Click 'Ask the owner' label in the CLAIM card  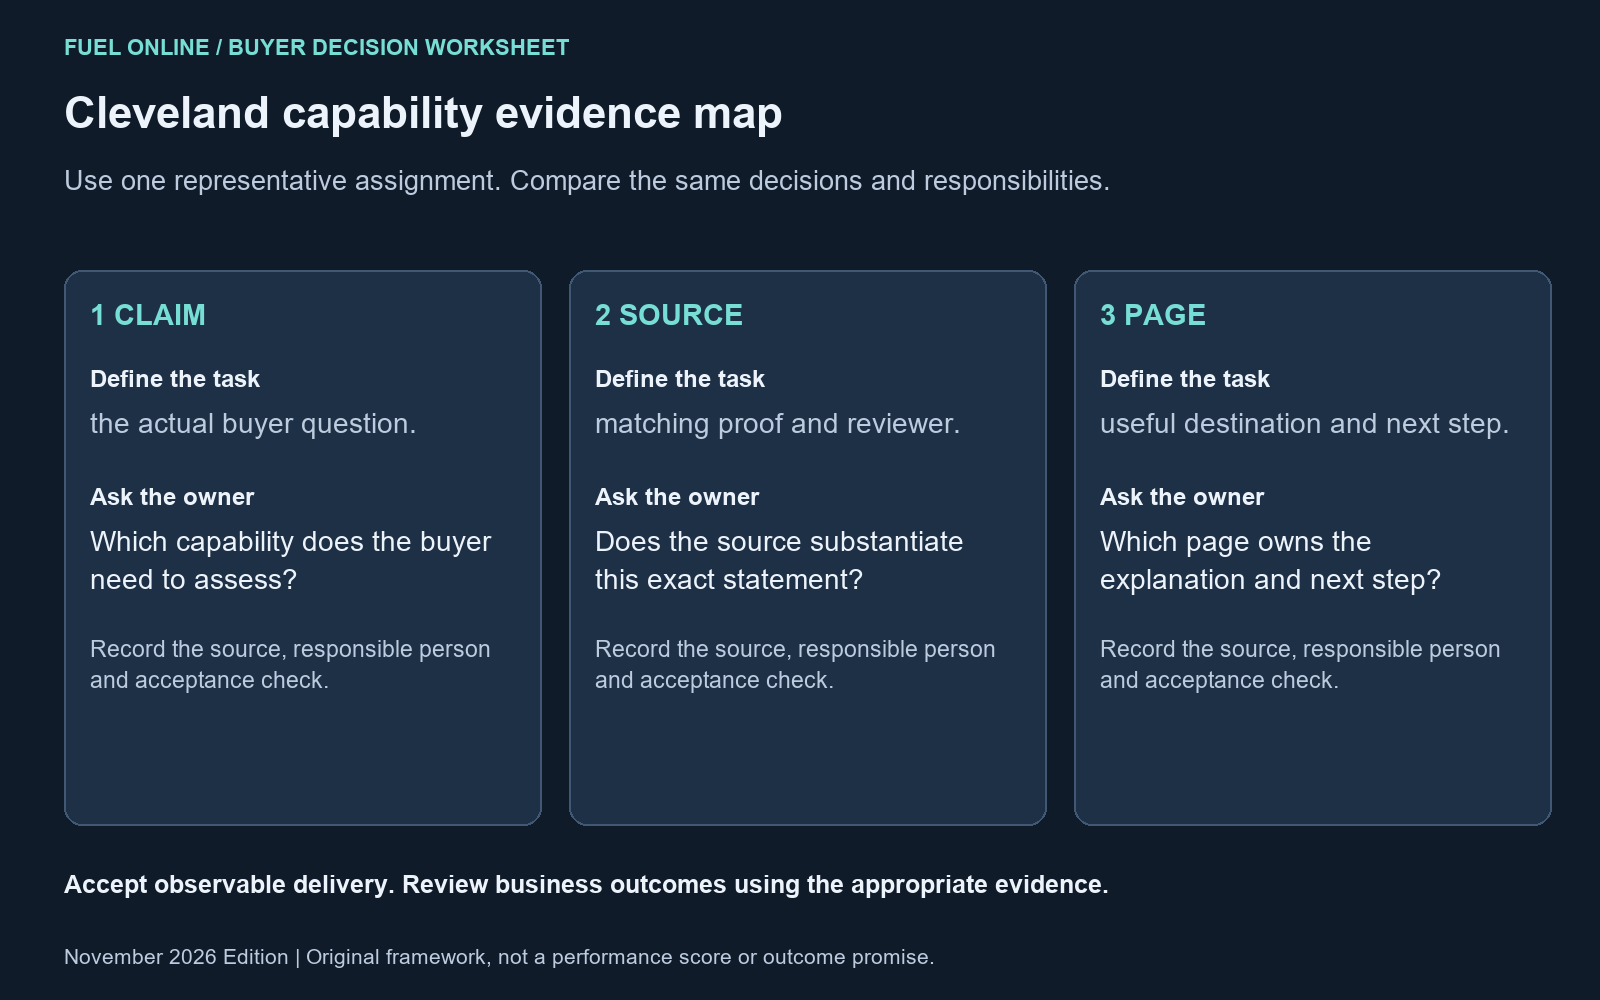pyautogui.click(x=172, y=497)
